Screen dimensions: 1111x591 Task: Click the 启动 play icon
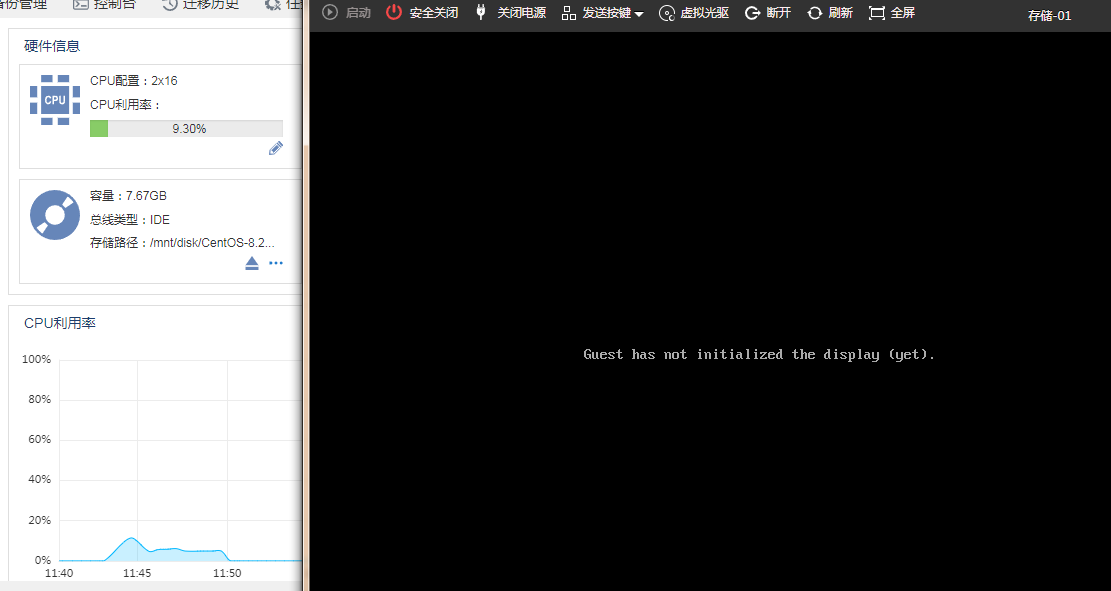pyautogui.click(x=329, y=12)
